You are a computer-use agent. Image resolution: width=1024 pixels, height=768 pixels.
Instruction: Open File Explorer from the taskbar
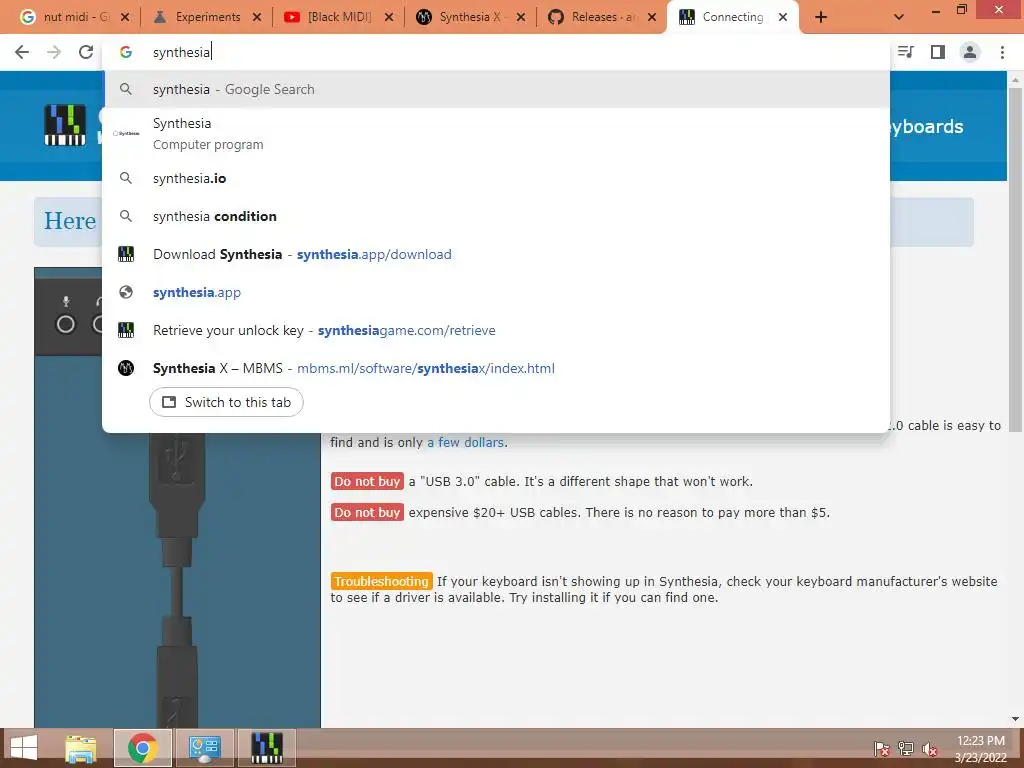pos(81,748)
